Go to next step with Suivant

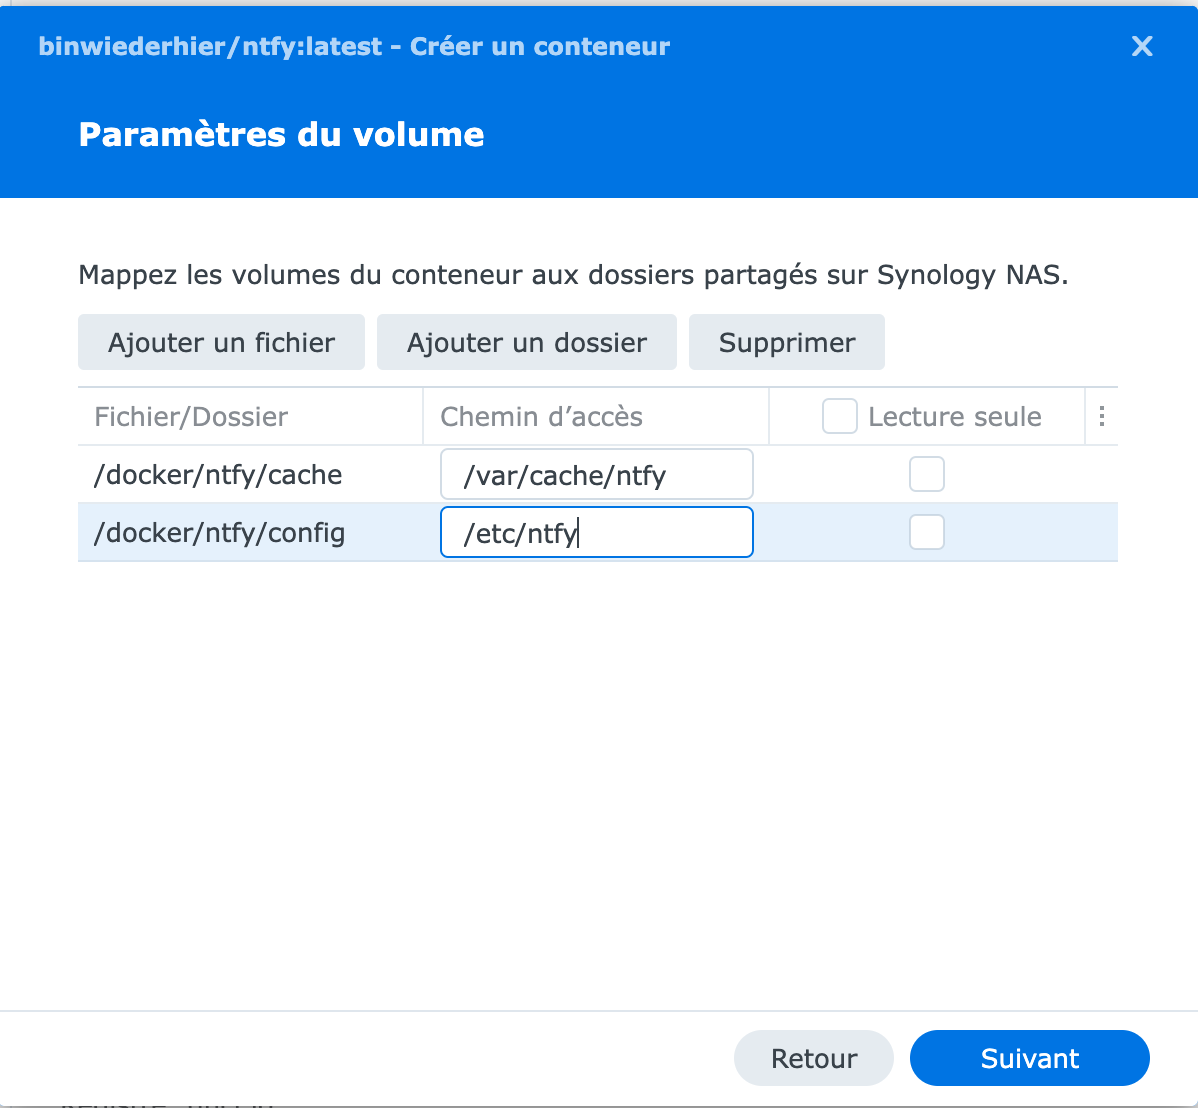pos(1029,1058)
